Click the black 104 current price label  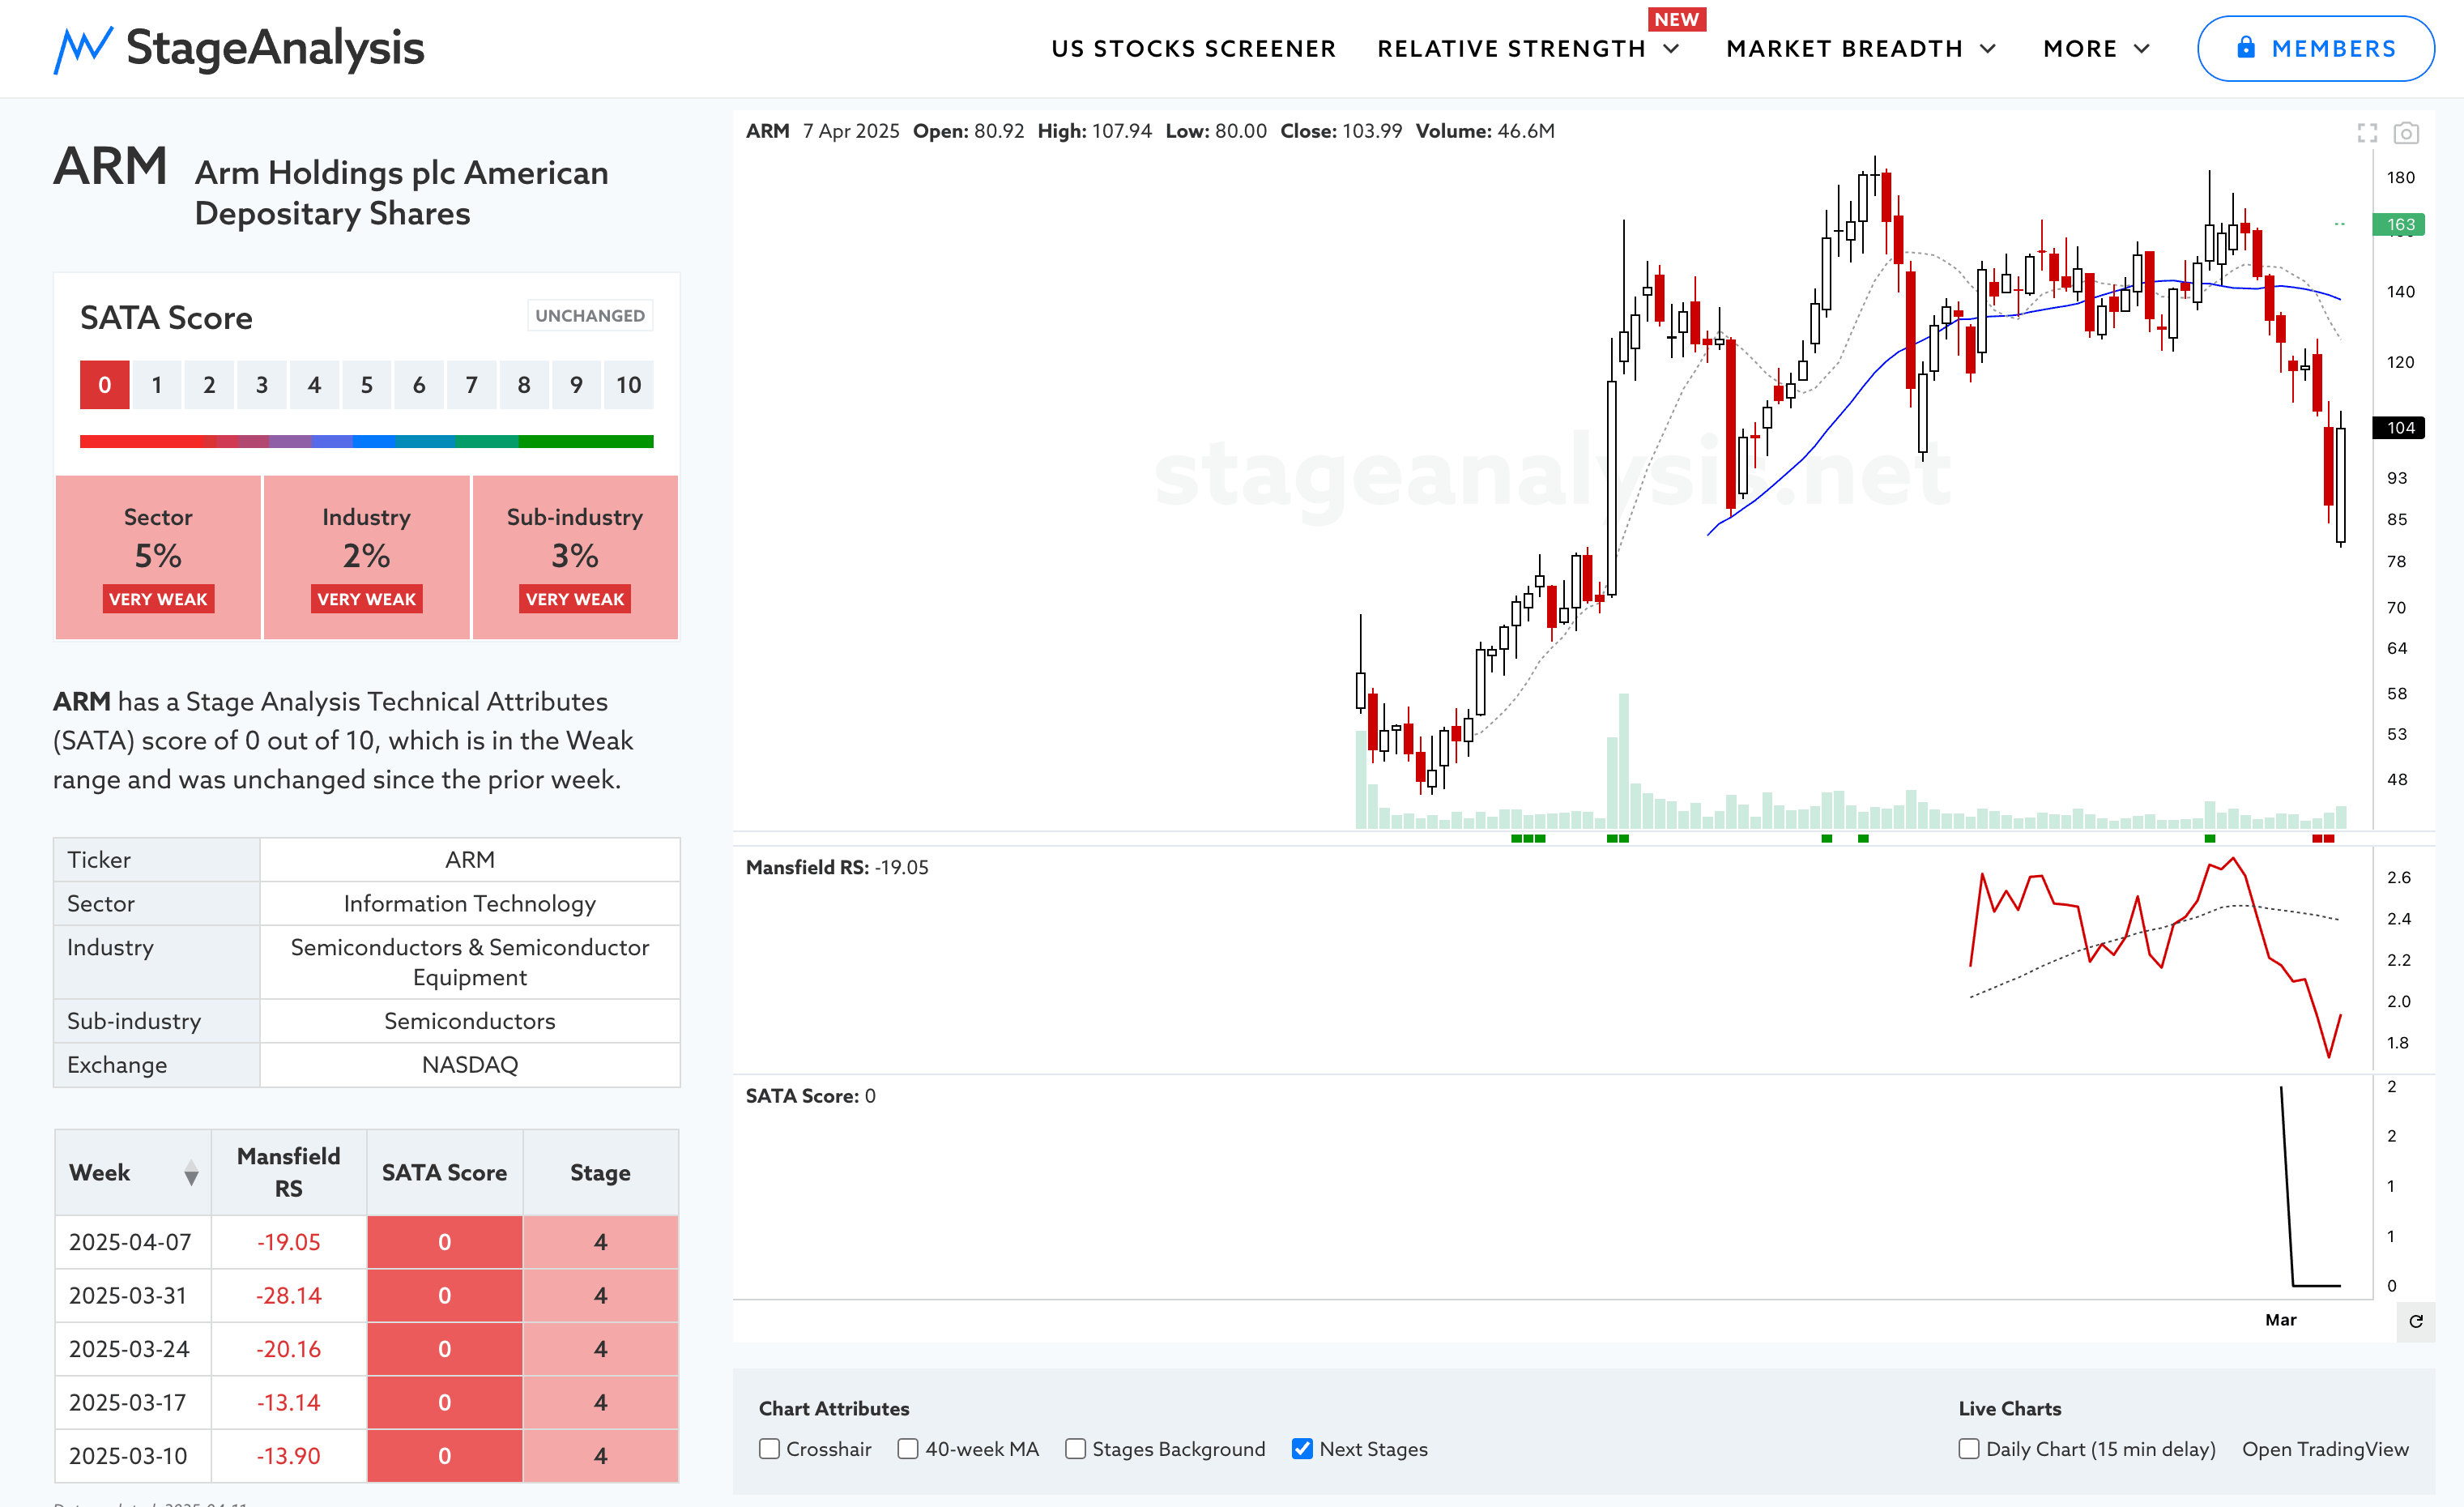[2399, 428]
